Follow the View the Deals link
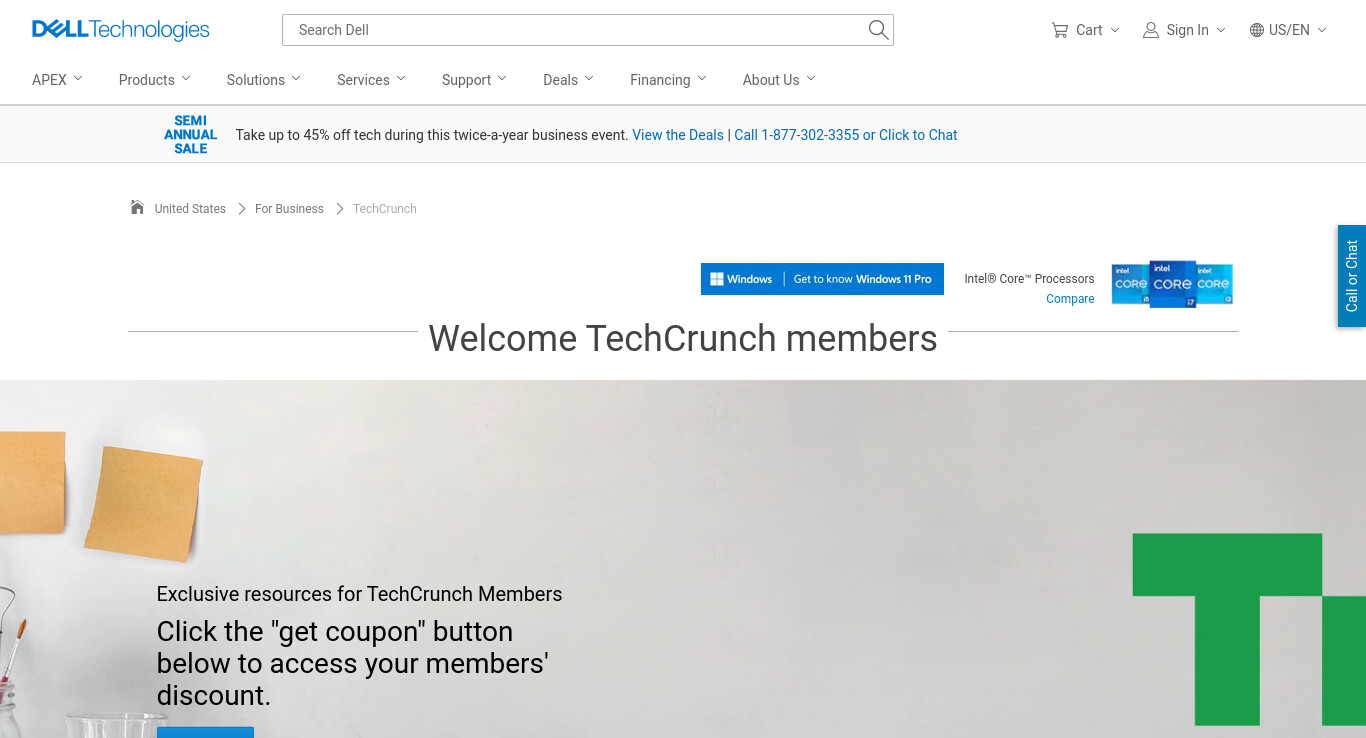The width and height of the screenshot is (1366, 738). [678, 135]
